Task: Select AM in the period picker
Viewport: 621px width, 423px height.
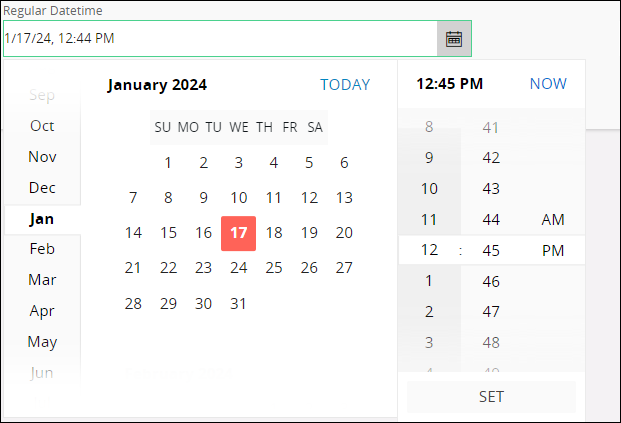Action: 553,219
